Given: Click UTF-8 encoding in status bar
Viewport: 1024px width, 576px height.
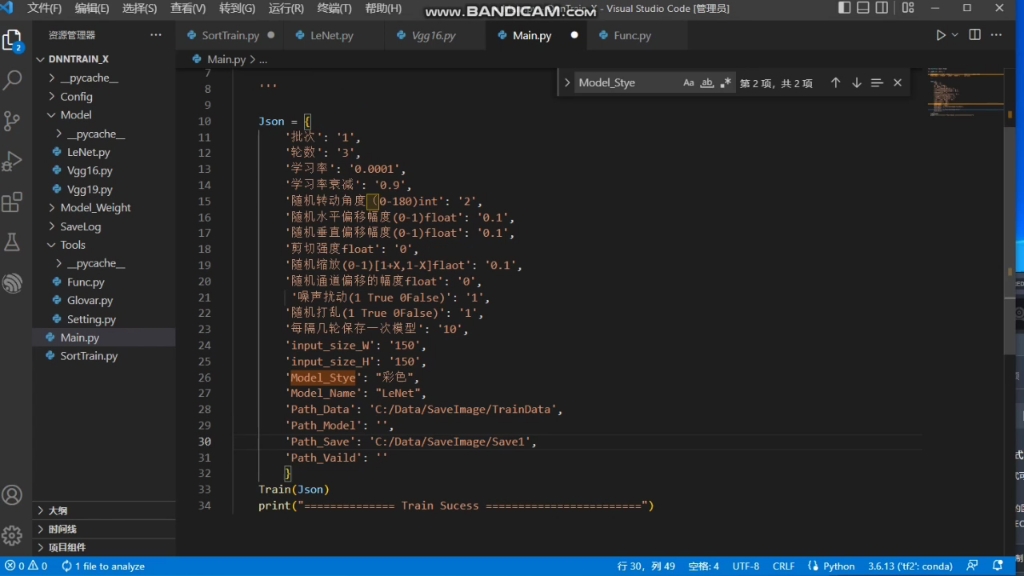Looking at the screenshot, I should coord(745,566).
